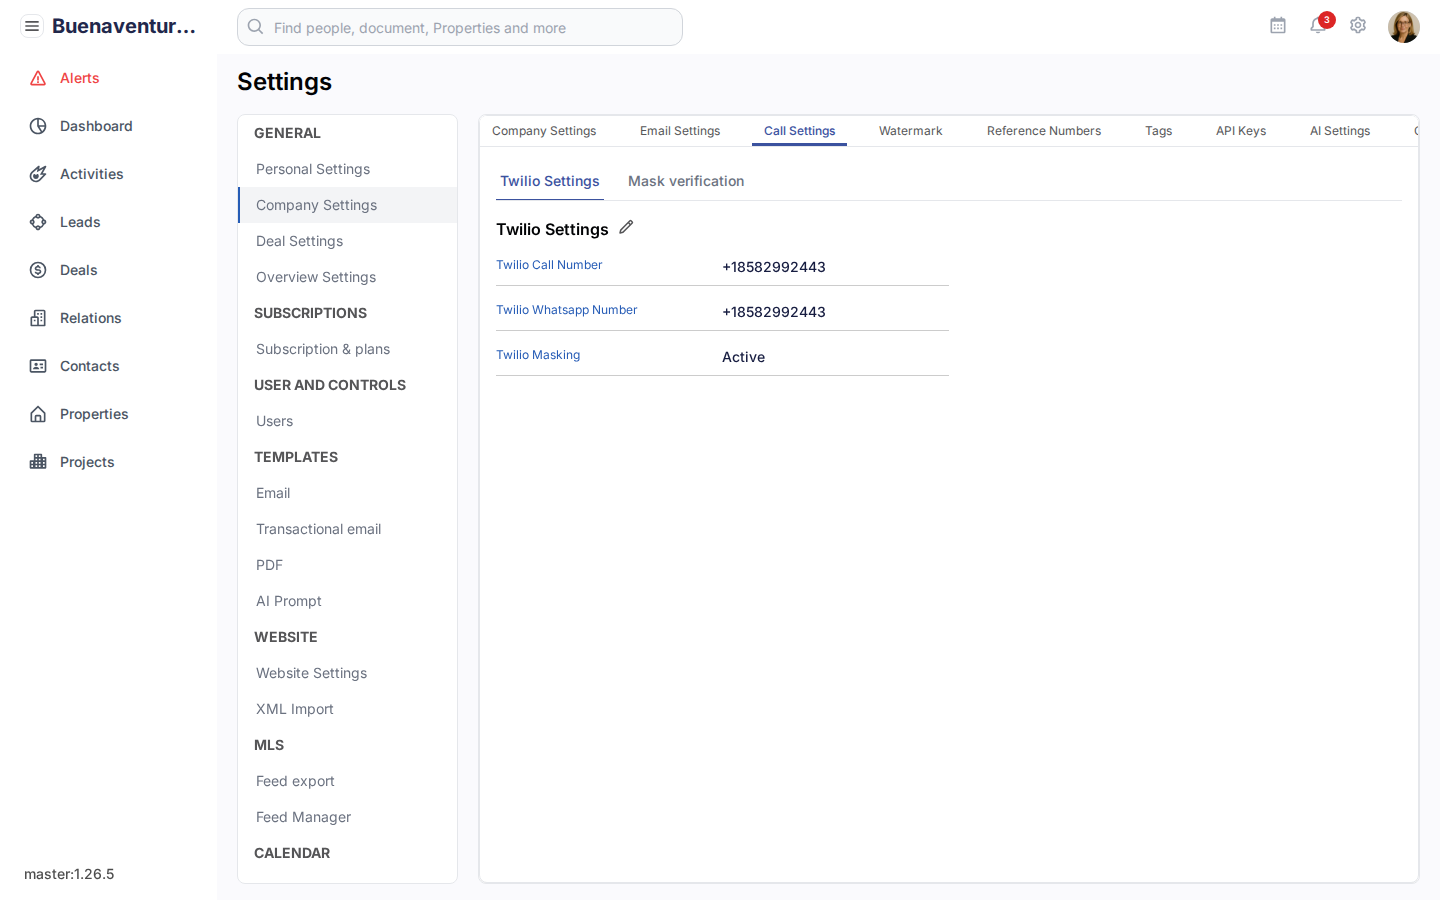Switch to Email Settings tab
This screenshot has width=1440, height=900.
click(680, 131)
